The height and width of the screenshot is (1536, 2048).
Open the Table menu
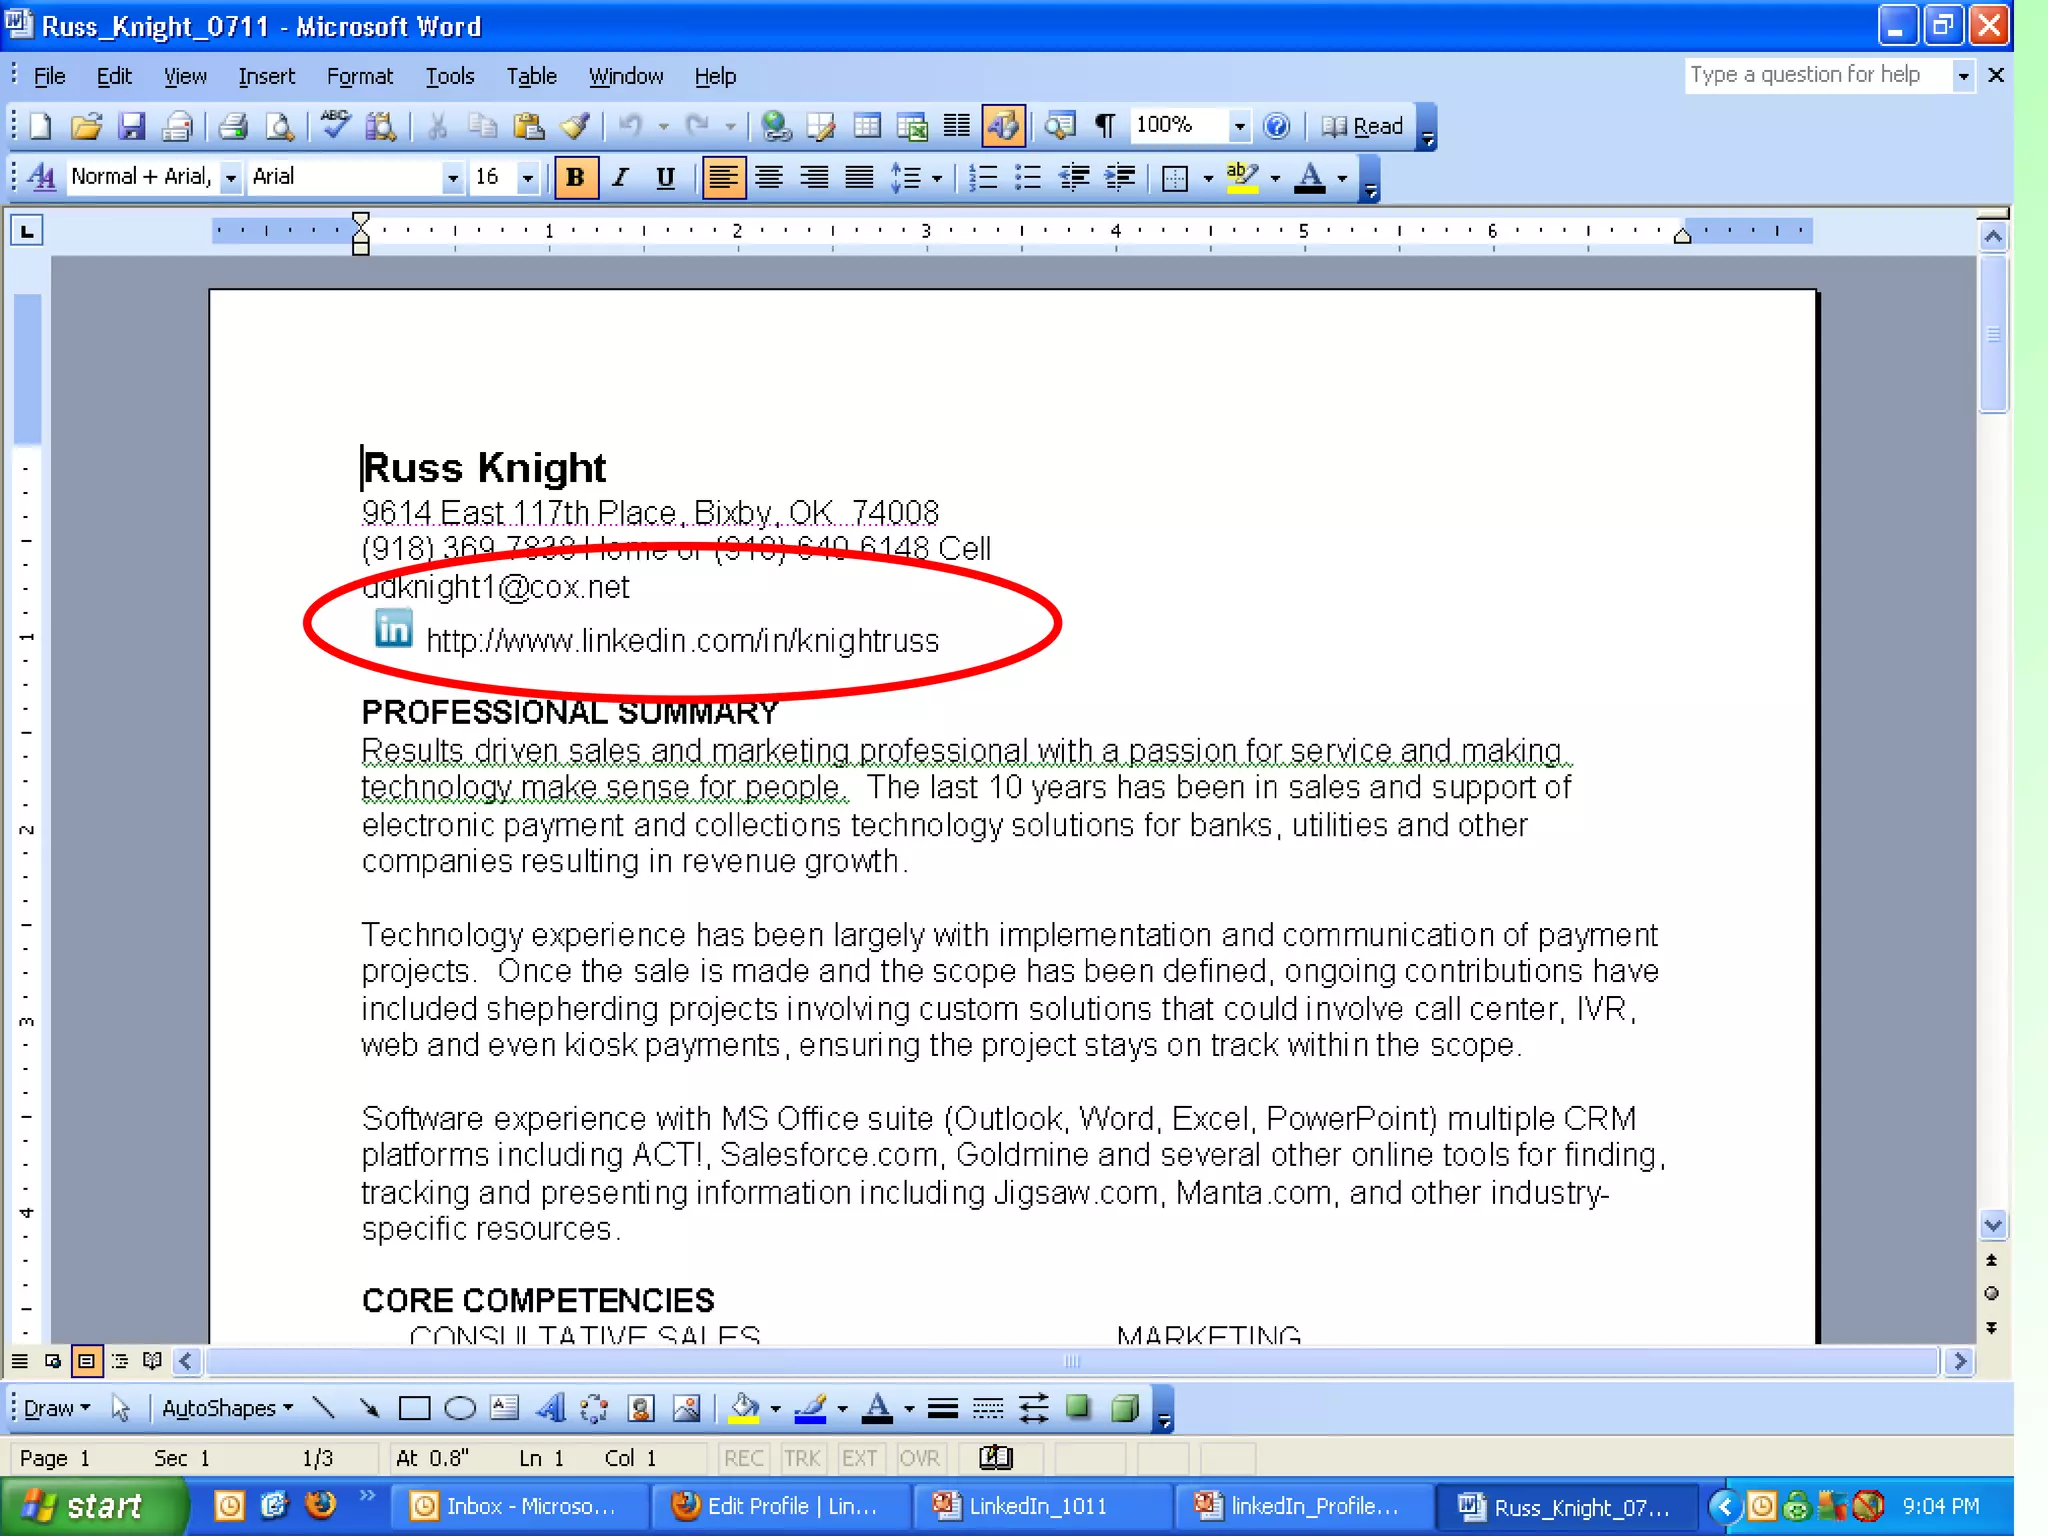[x=530, y=76]
